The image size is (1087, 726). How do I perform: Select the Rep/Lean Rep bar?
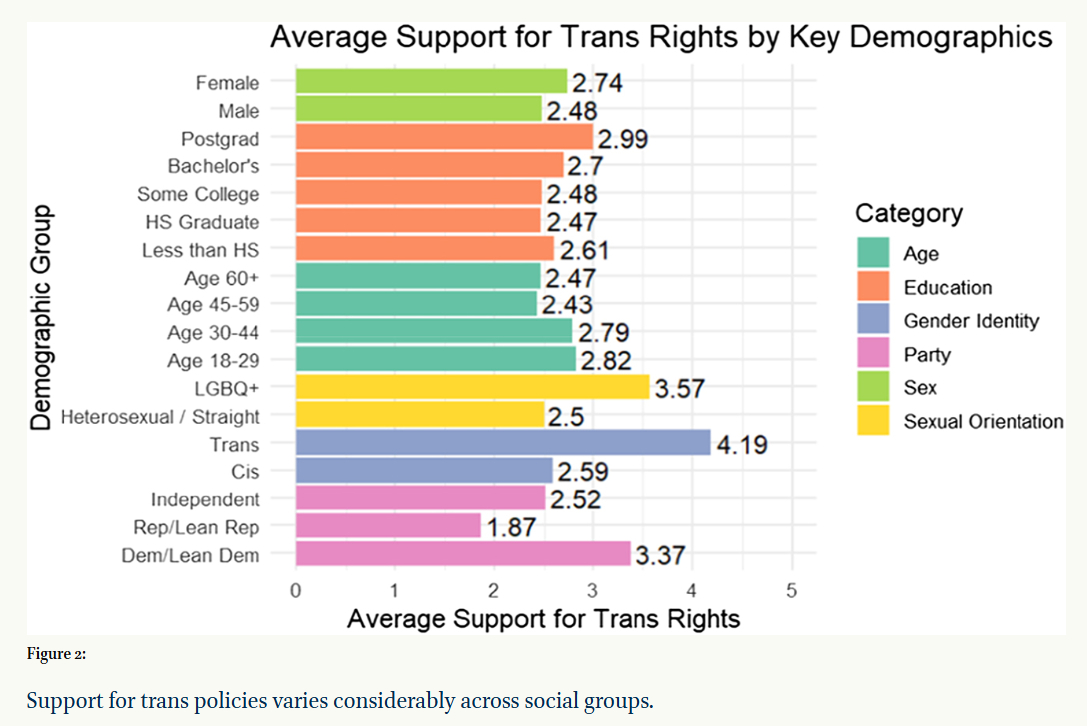388,526
